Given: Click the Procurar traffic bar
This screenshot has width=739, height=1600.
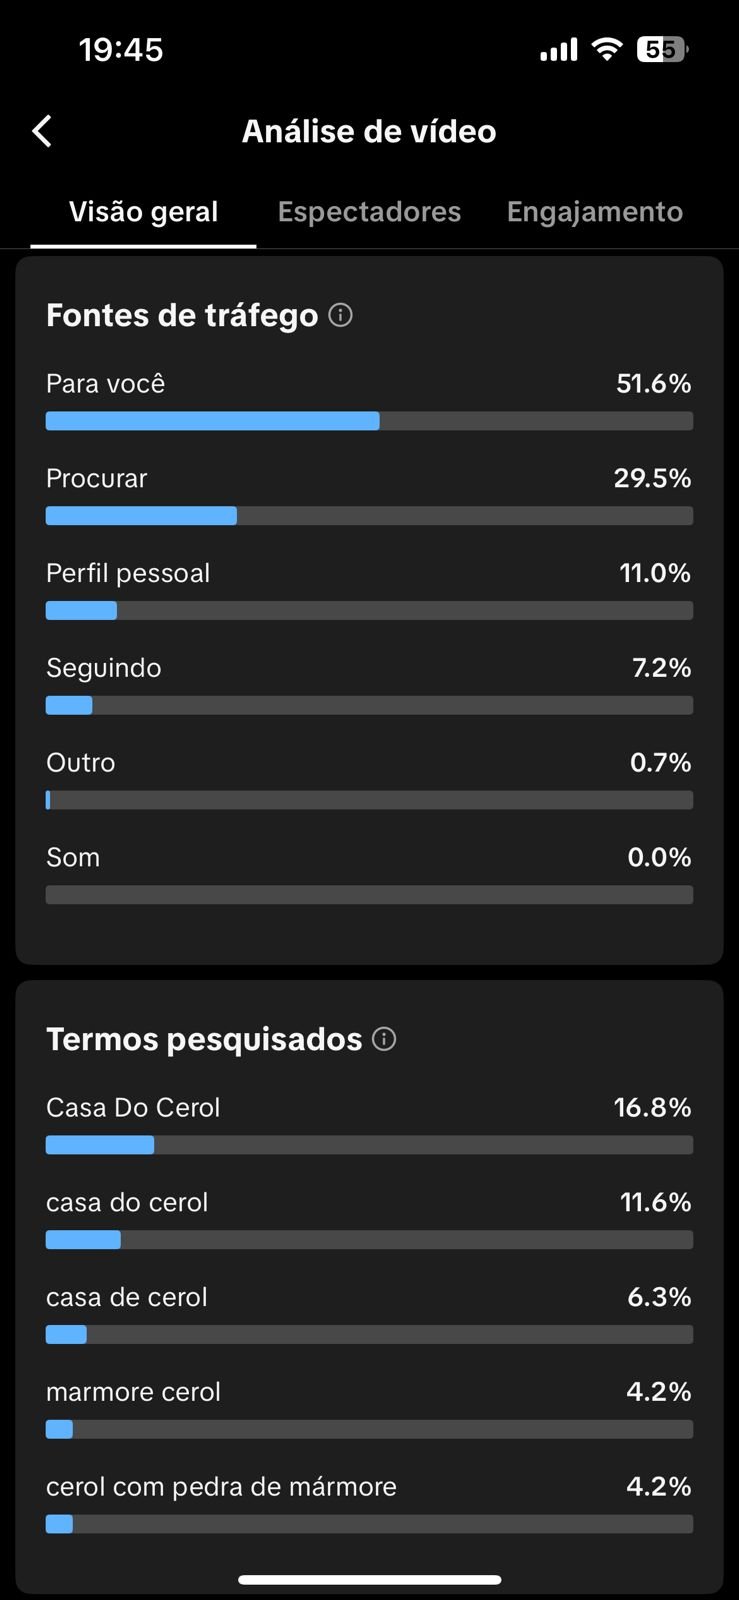Looking at the screenshot, I should pyautogui.click(x=369, y=516).
